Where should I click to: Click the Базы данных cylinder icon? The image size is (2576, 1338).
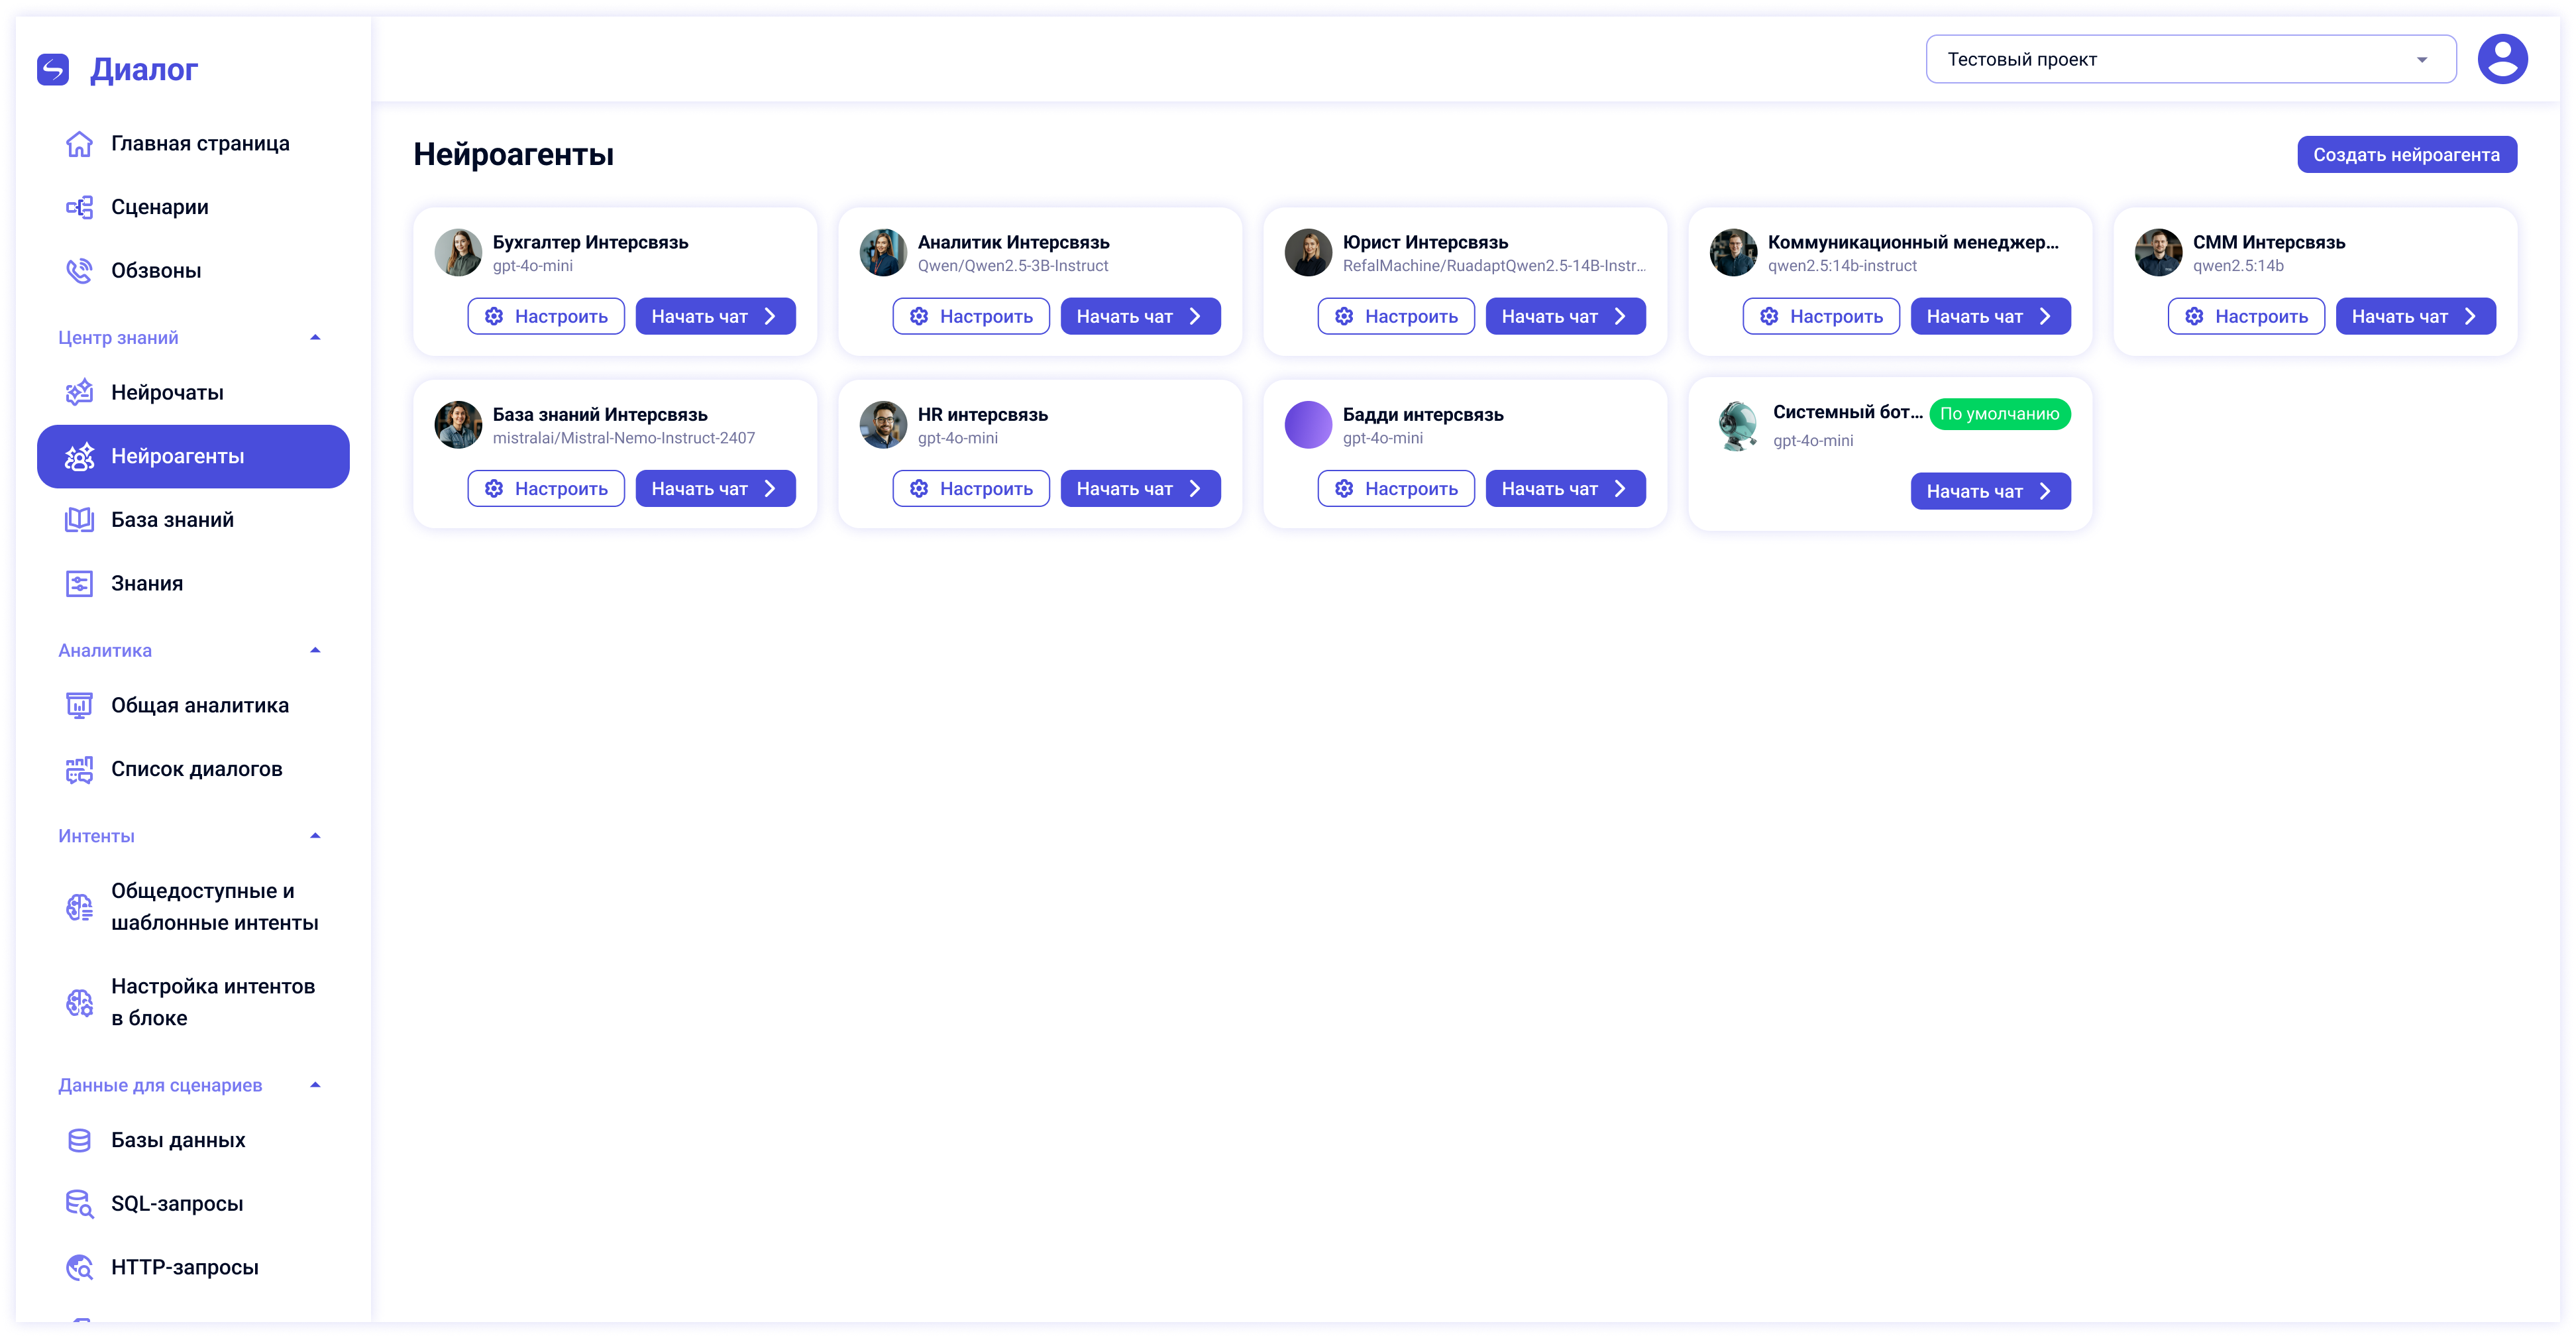[x=80, y=1141]
